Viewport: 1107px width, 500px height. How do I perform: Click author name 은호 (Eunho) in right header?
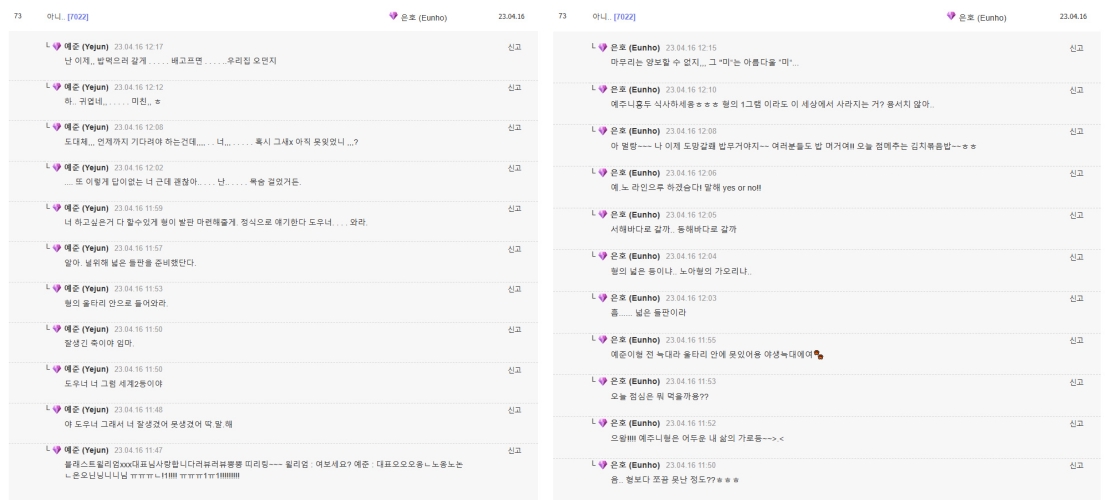(982, 18)
